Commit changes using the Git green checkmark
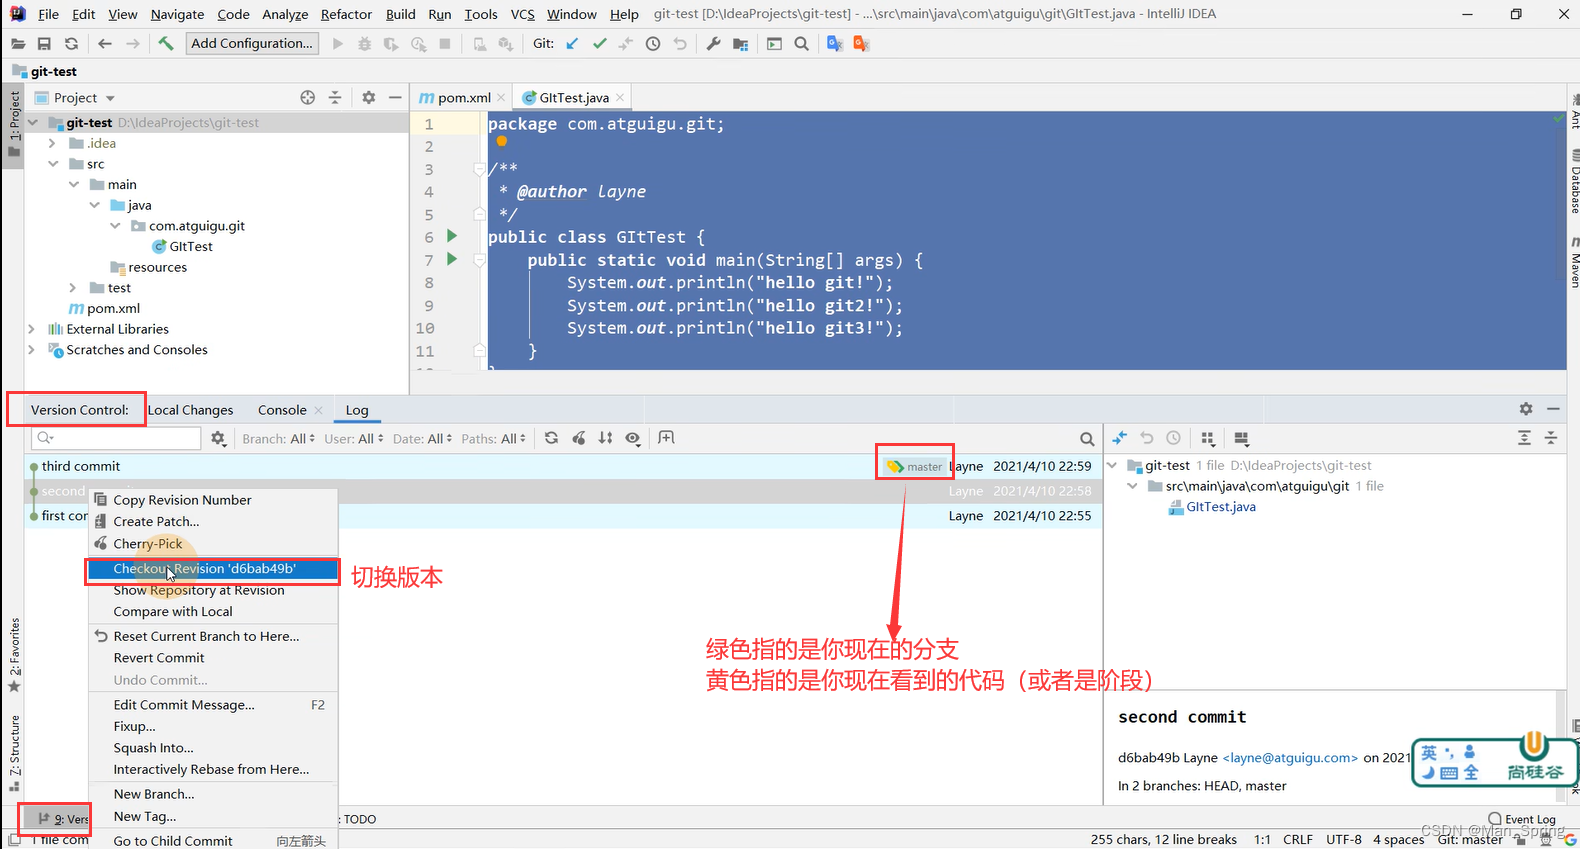The image size is (1580, 849). (599, 44)
